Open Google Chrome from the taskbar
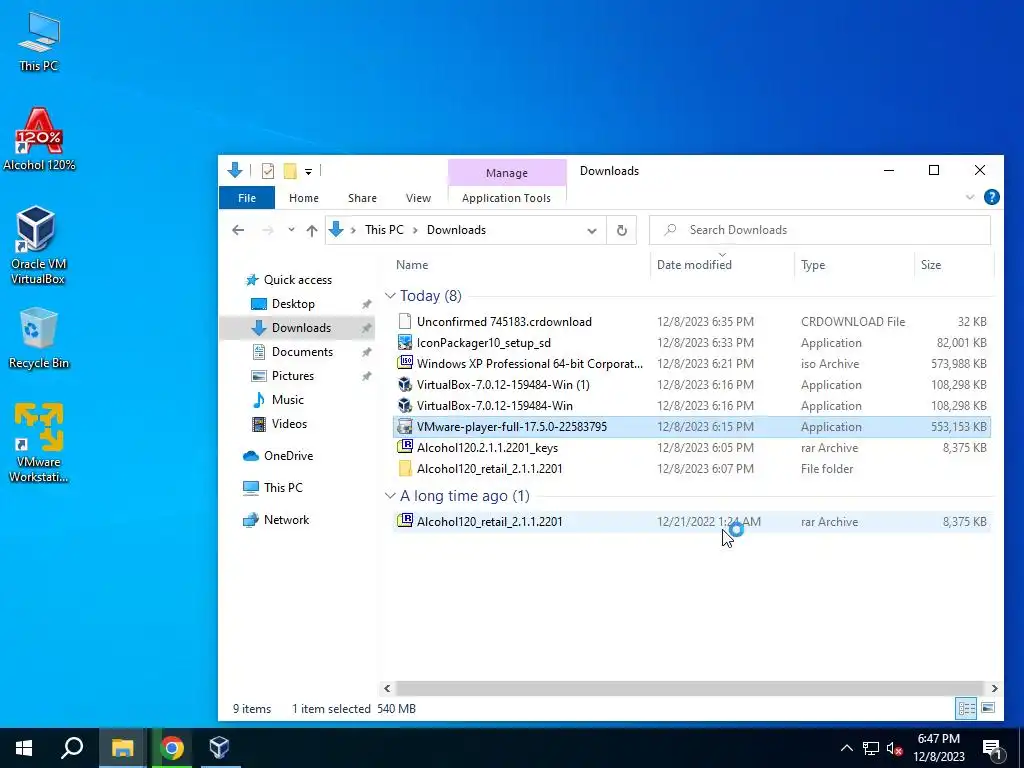 (172, 748)
